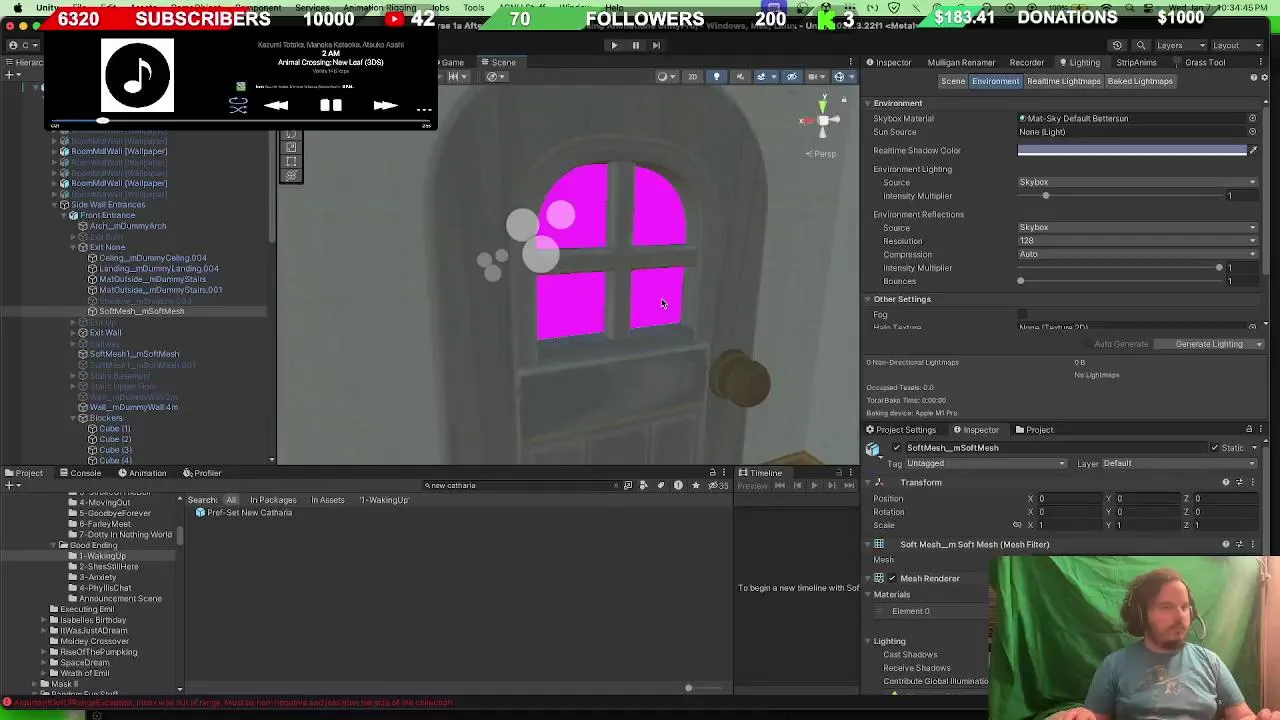The height and width of the screenshot is (720, 1280).
Task: Open Generate Lighting dropdown arrow
Action: (x=1258, y=344)
